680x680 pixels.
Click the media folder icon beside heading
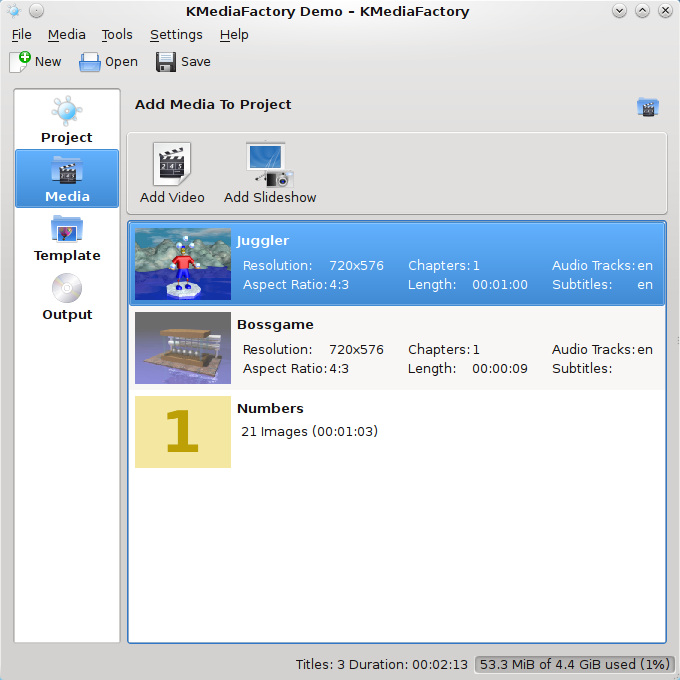pyautogui.click(x=647, y=107)
